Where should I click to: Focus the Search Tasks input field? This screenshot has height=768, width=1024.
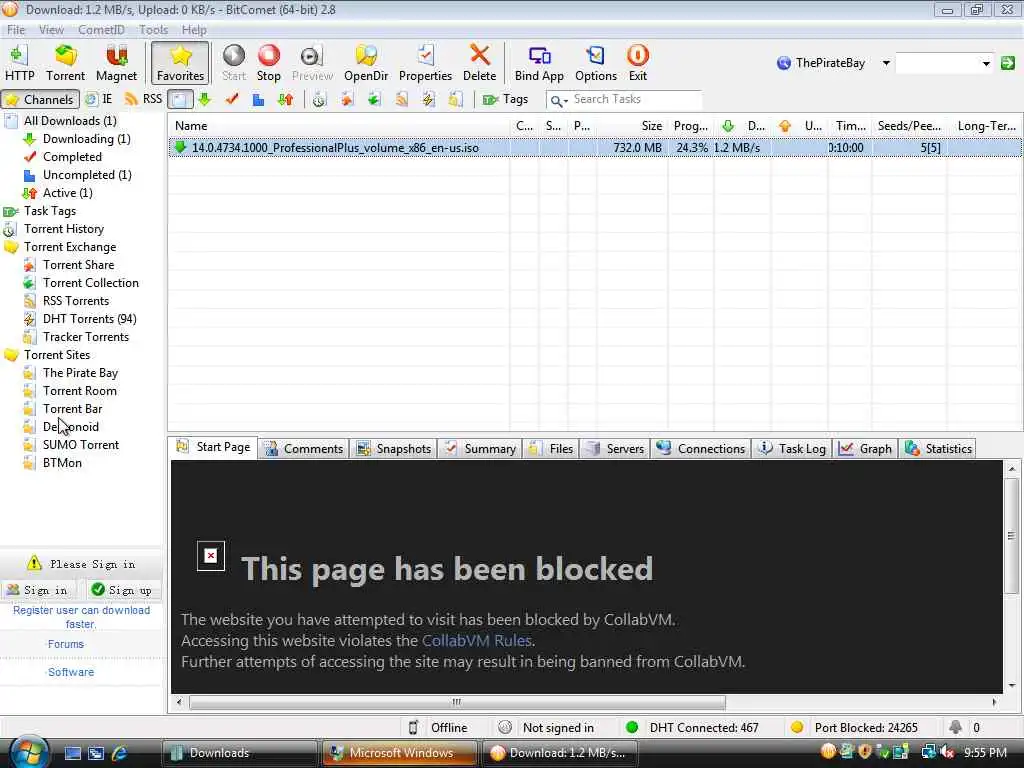coord(635,99)
